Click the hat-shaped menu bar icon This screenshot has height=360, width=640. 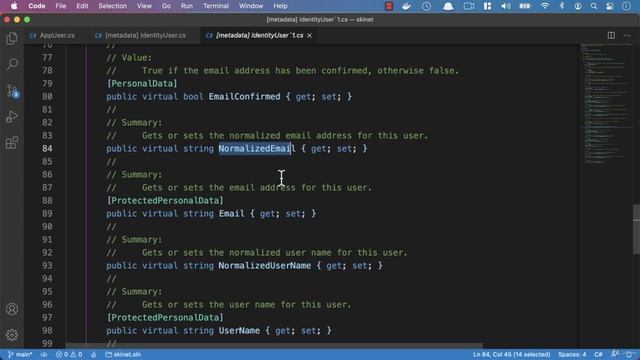point(448,6)
